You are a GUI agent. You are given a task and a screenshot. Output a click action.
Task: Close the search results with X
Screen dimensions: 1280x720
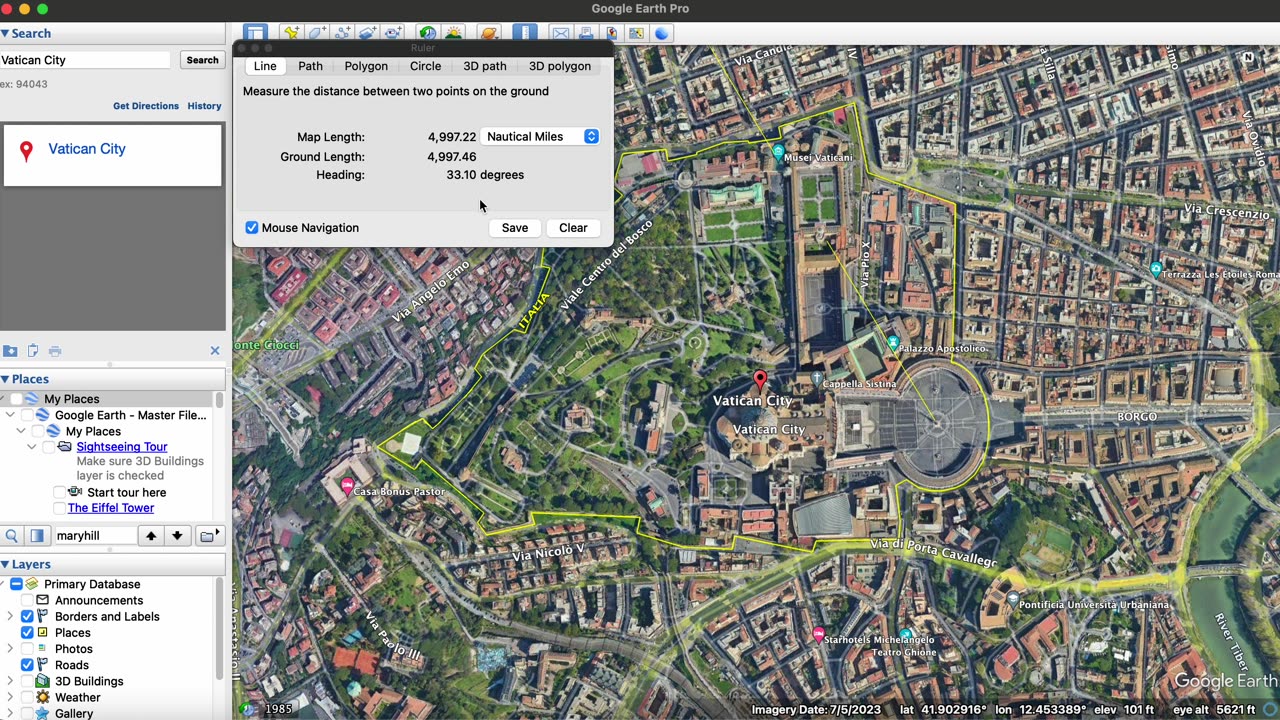pos(214,351)
